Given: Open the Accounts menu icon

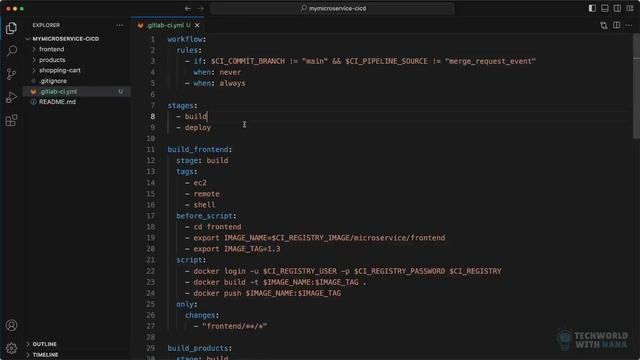Looking at the screenshot, I should [11, 325].
